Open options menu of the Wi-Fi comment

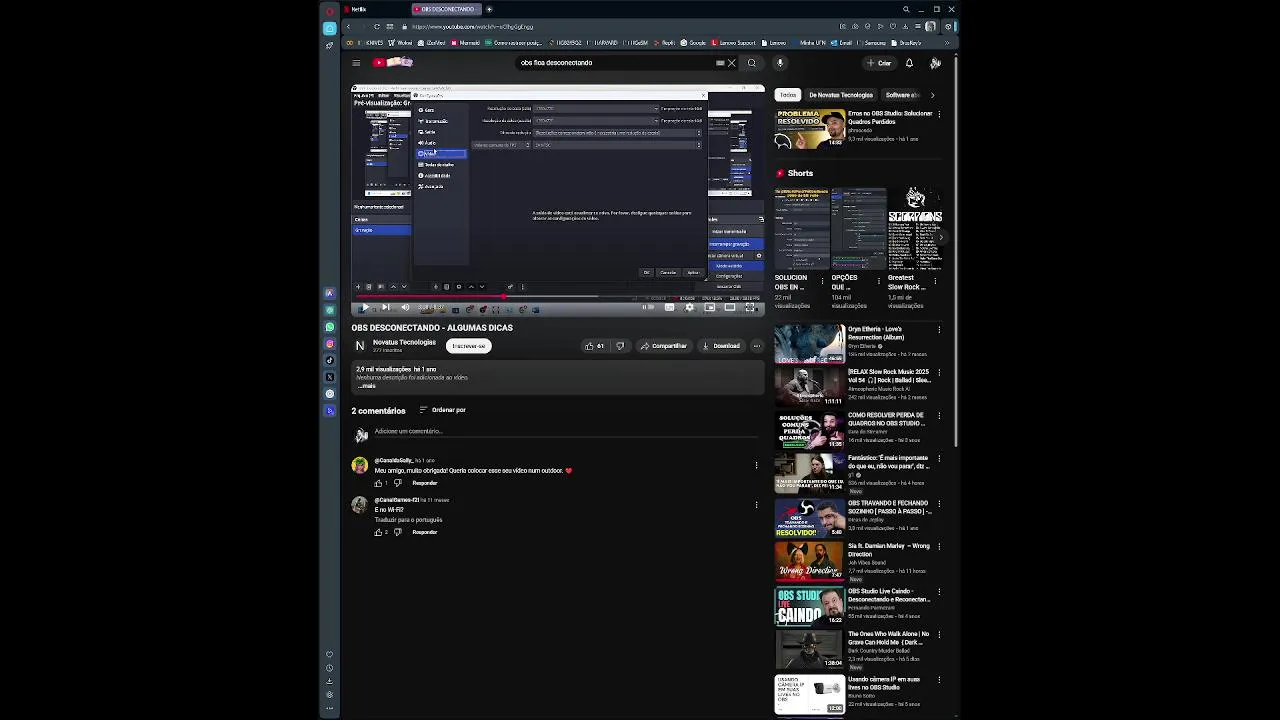tap(756, 505)
